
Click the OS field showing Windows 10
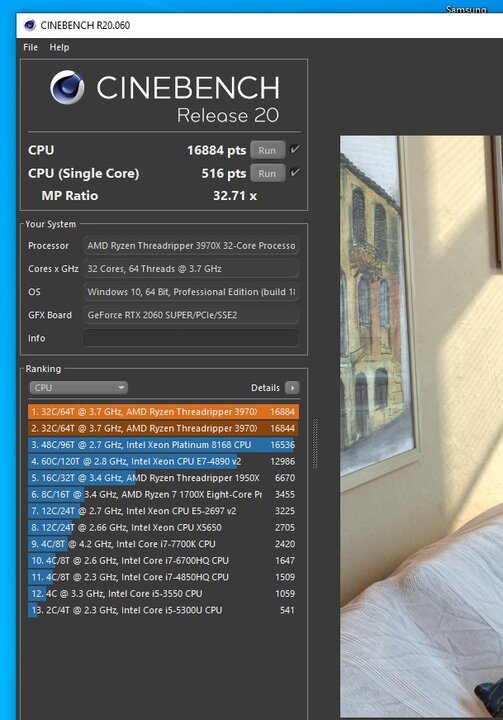click(x=191, y=292)
